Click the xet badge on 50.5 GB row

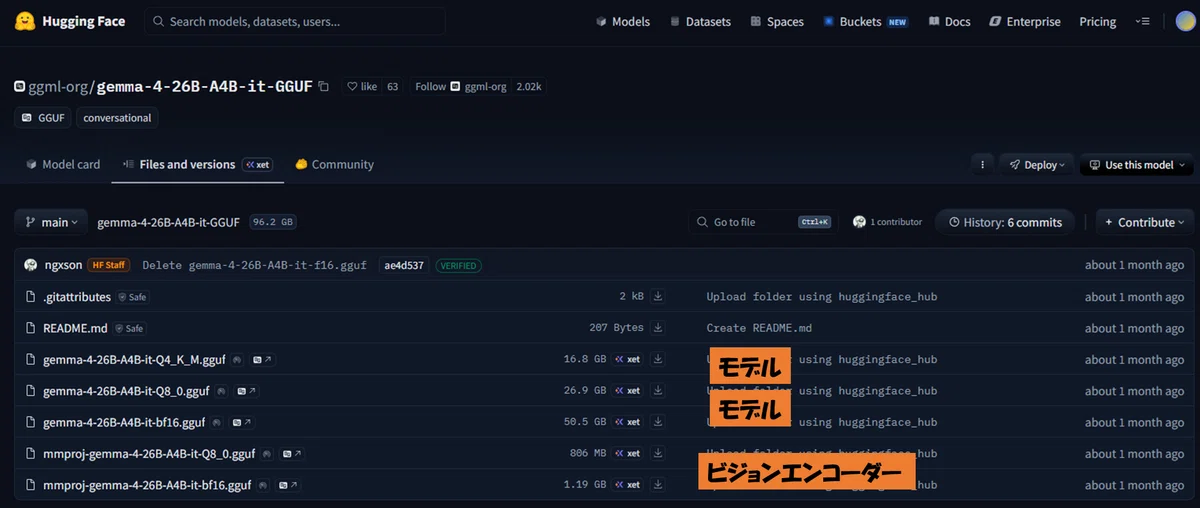click(x=628, y=422)
